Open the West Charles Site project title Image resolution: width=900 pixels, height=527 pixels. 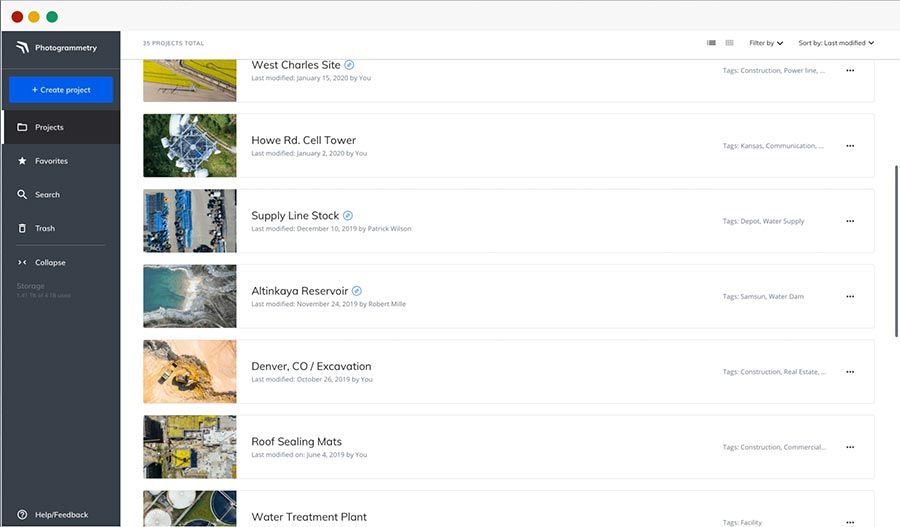[x=296, y=65]
